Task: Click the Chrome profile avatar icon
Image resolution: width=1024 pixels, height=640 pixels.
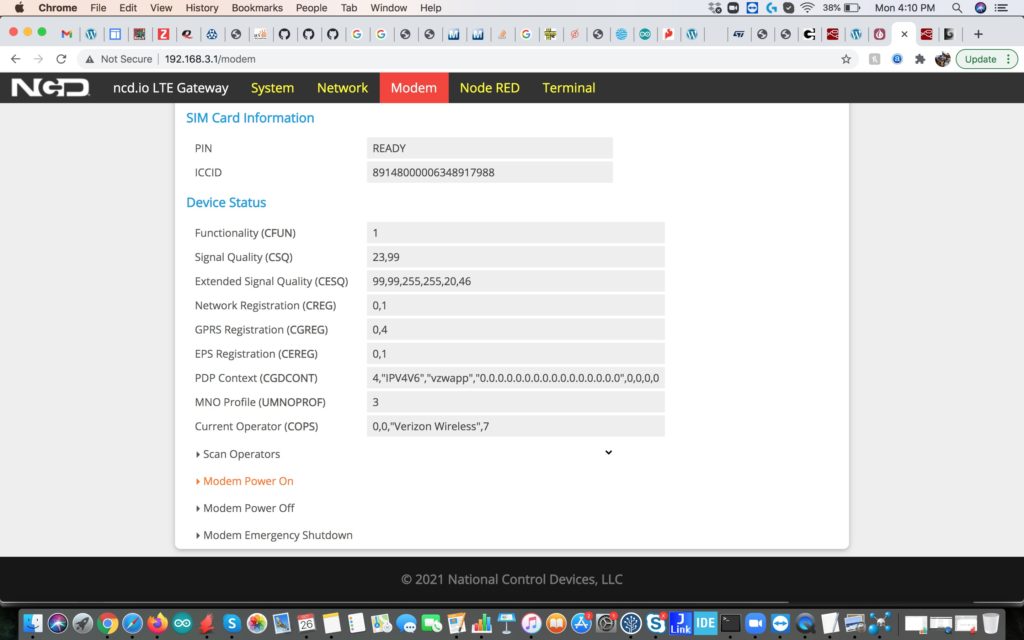Action: 941,59
